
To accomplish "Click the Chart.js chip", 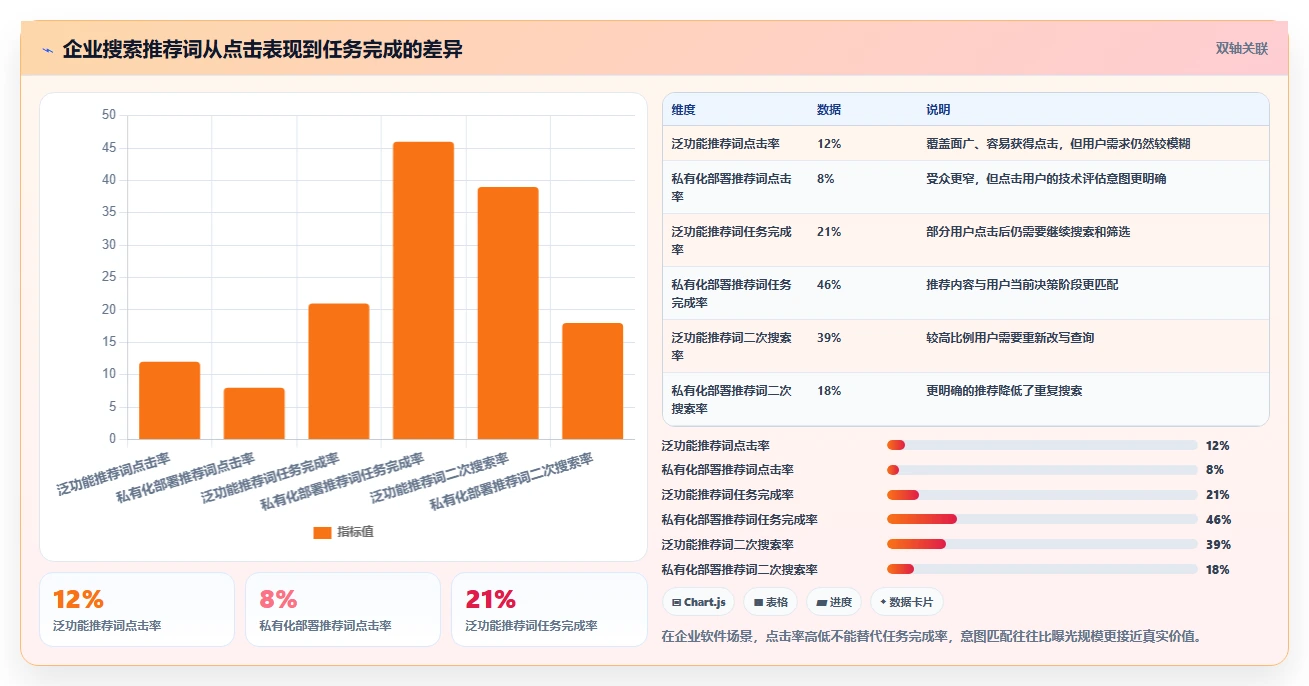I will (699, 602).
